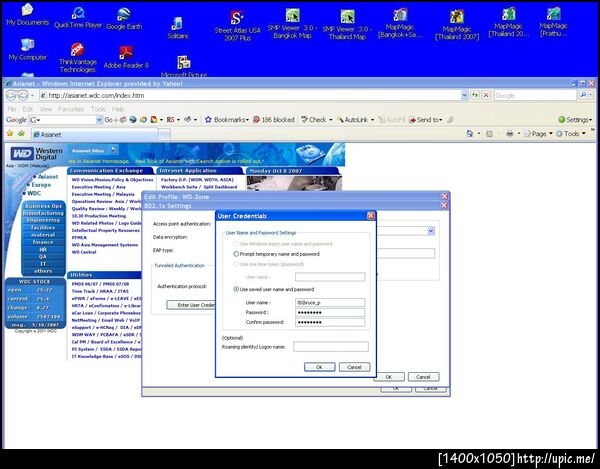
Task: Open the File menu
Action: (12, 109)
